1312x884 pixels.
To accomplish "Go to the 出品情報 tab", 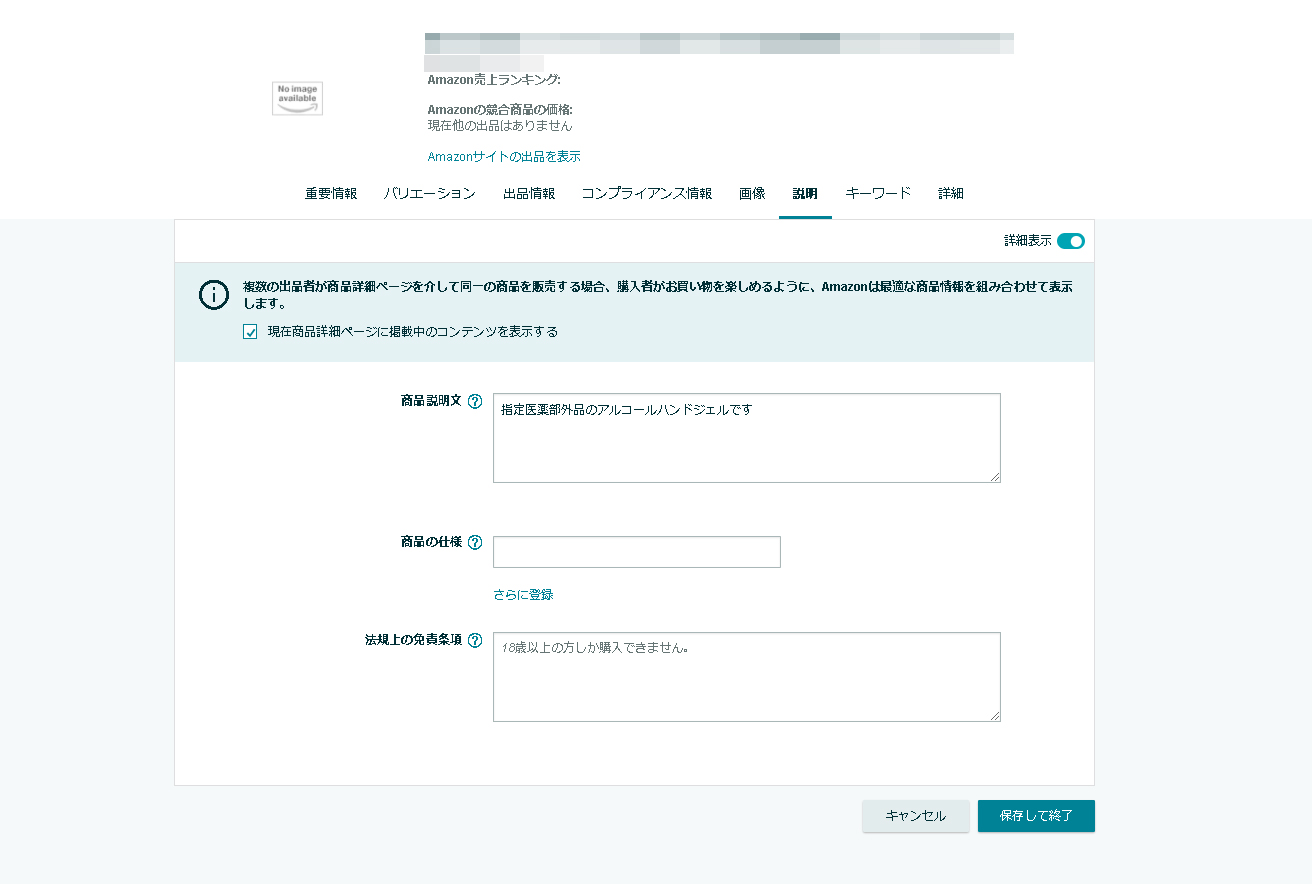I will pyautogui.click(x=529, y=194).
